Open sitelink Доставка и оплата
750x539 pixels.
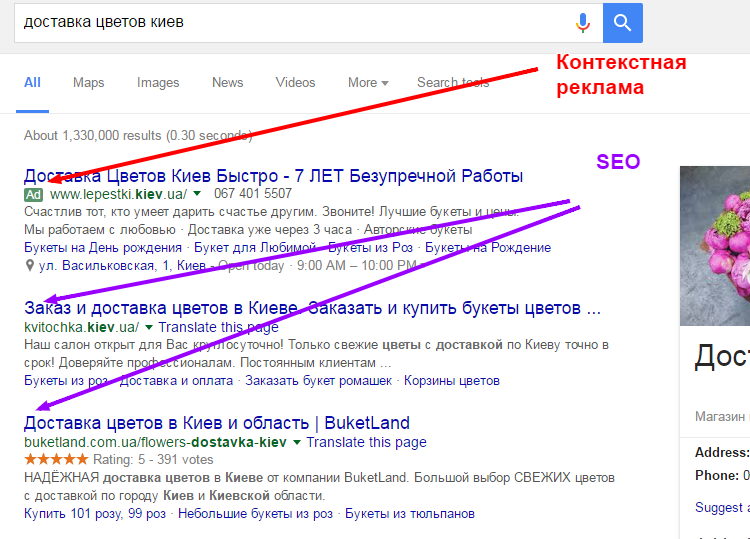176,381
